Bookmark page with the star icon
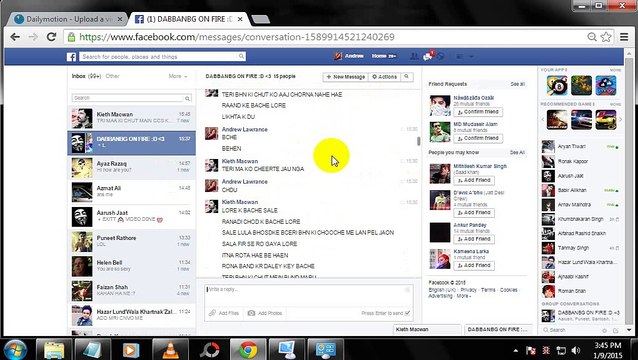638x360 pixels. (x=606, y=37)
